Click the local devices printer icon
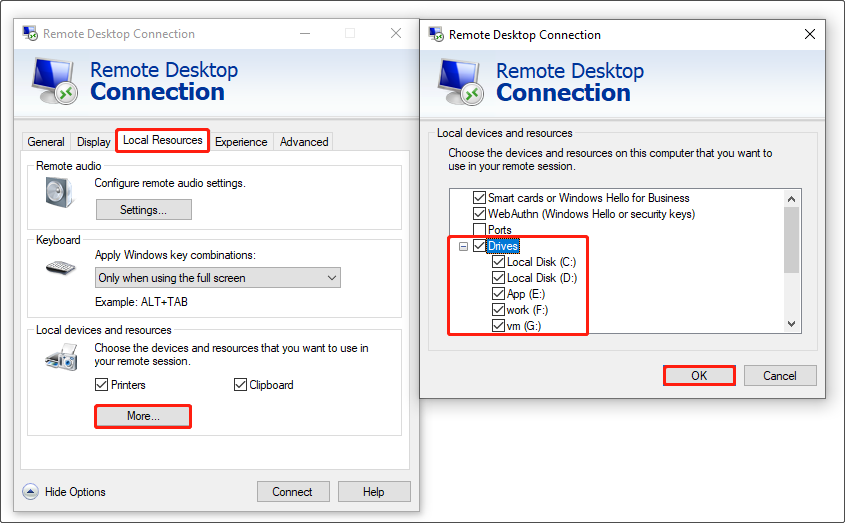The image size is (847, 525). [60, 357]
